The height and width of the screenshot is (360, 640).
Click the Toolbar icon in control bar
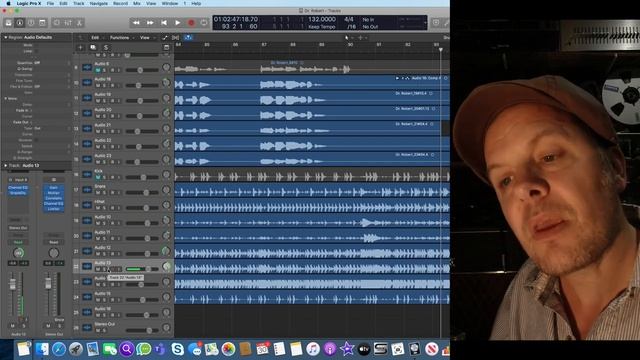pos(42,23)
